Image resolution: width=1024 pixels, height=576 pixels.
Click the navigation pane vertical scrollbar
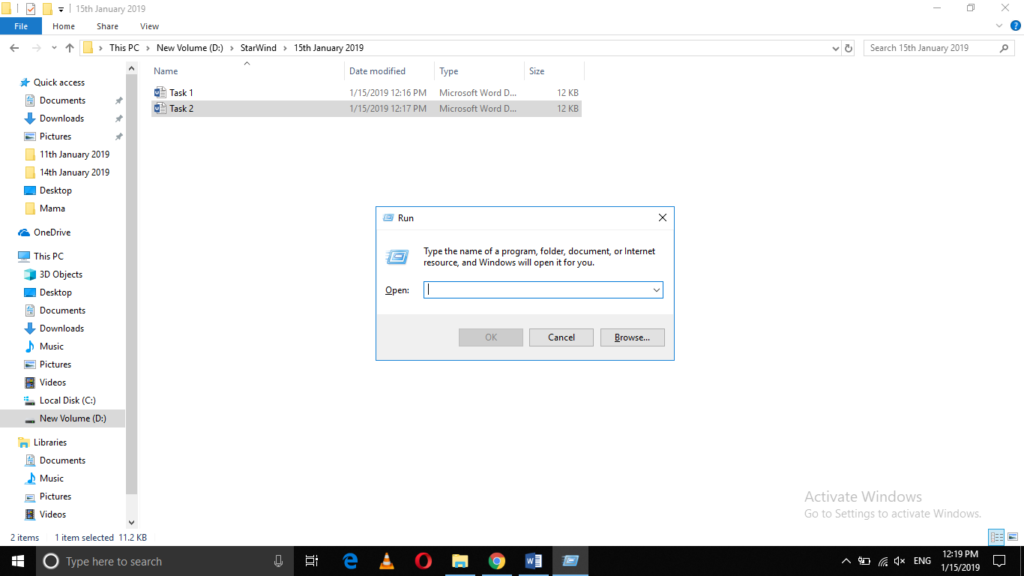pyautogui.click(x=132, y=300)
